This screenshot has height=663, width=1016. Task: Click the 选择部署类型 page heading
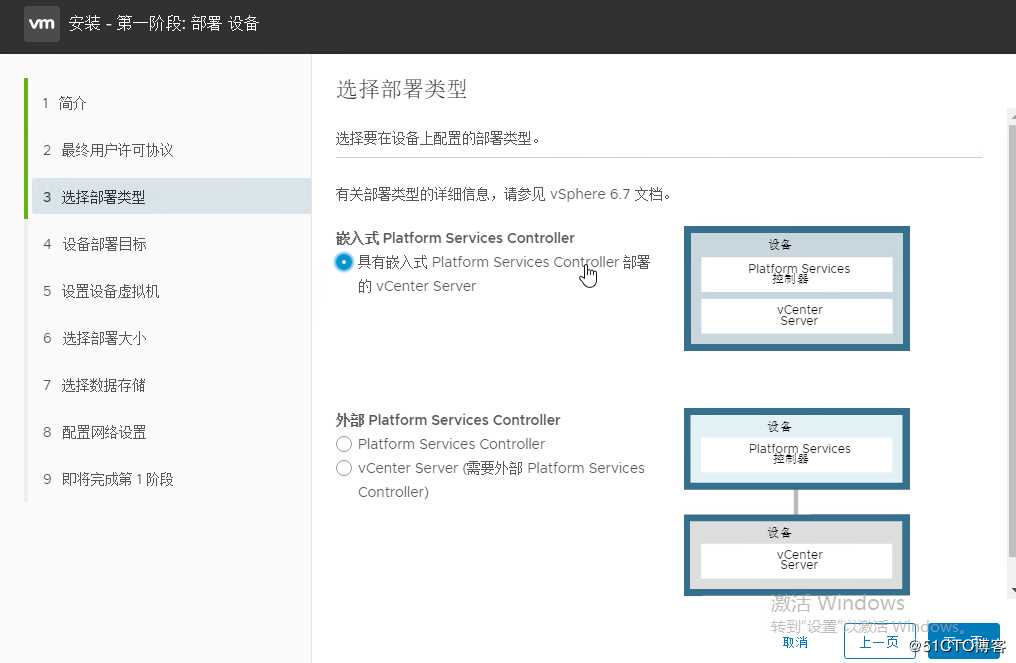(x=401, y=89)
